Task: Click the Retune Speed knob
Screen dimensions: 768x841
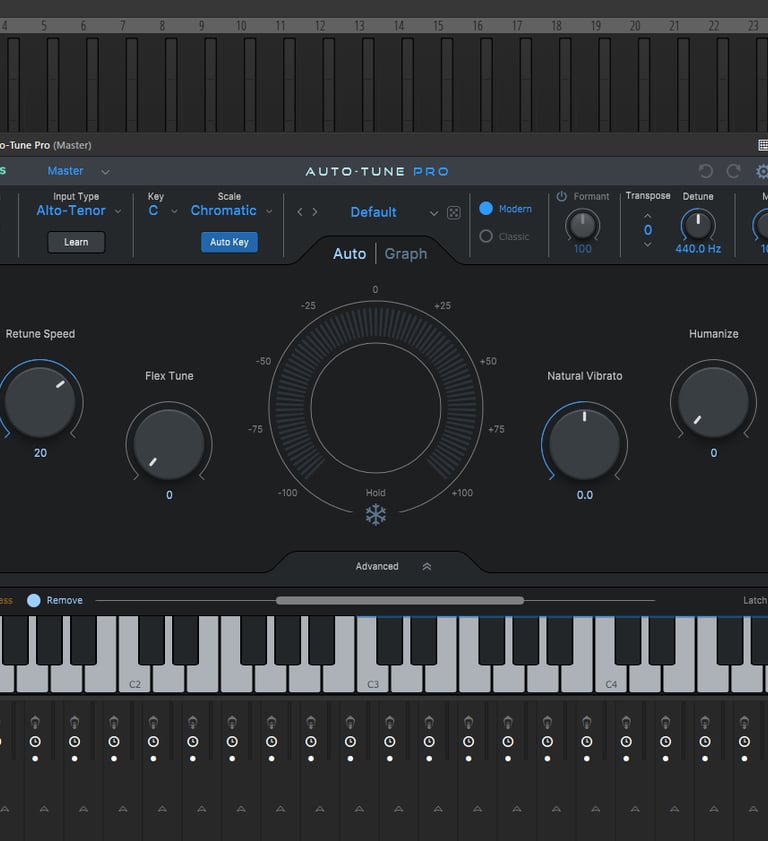Action: pyautogui.click(x=40, y=402)
